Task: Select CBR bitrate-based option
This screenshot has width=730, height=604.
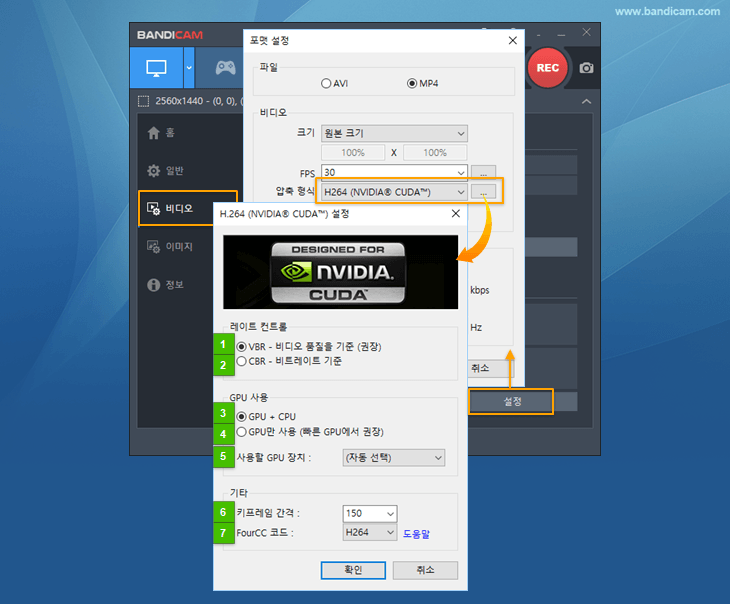Action: pos(289,361)
